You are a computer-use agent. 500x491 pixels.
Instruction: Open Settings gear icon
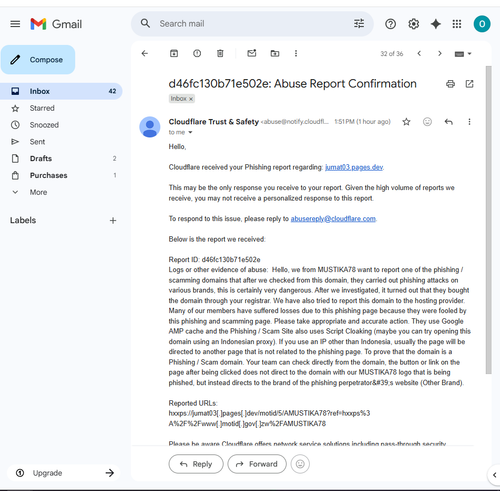click(413, 24)
